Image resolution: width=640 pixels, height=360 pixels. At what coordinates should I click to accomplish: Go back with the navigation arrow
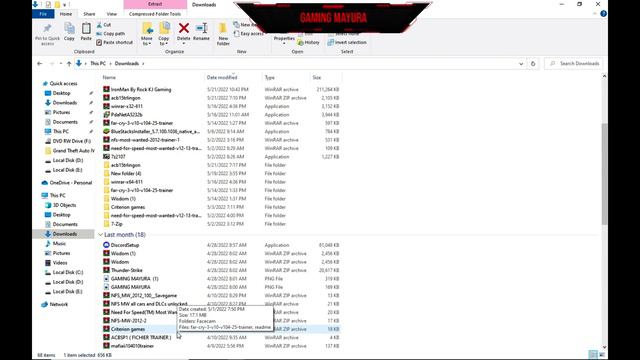tap(40, 64)
